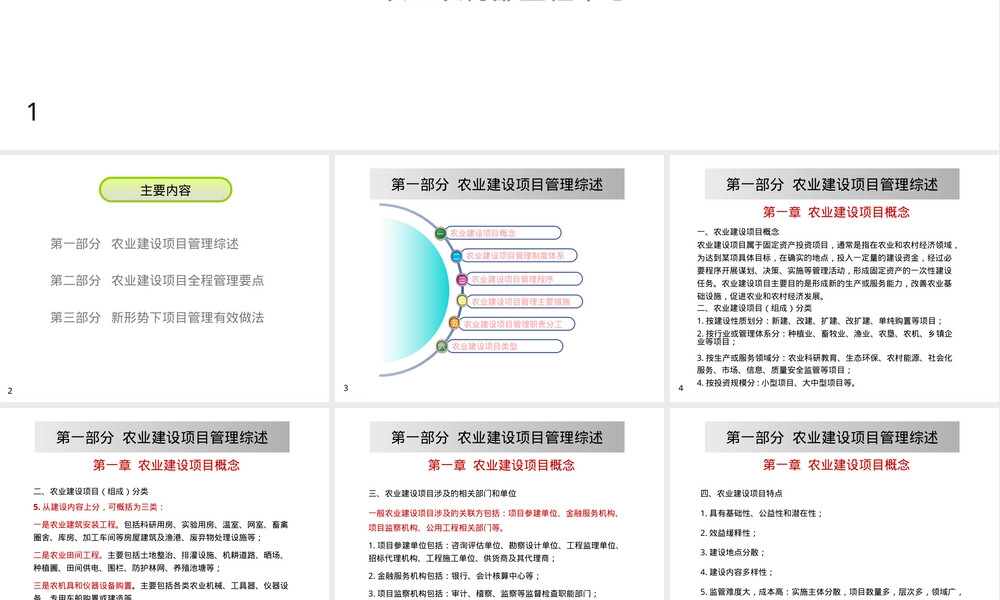Click red heading 第一章 农业建设项目概念 on slide 4

coord(836,212)
